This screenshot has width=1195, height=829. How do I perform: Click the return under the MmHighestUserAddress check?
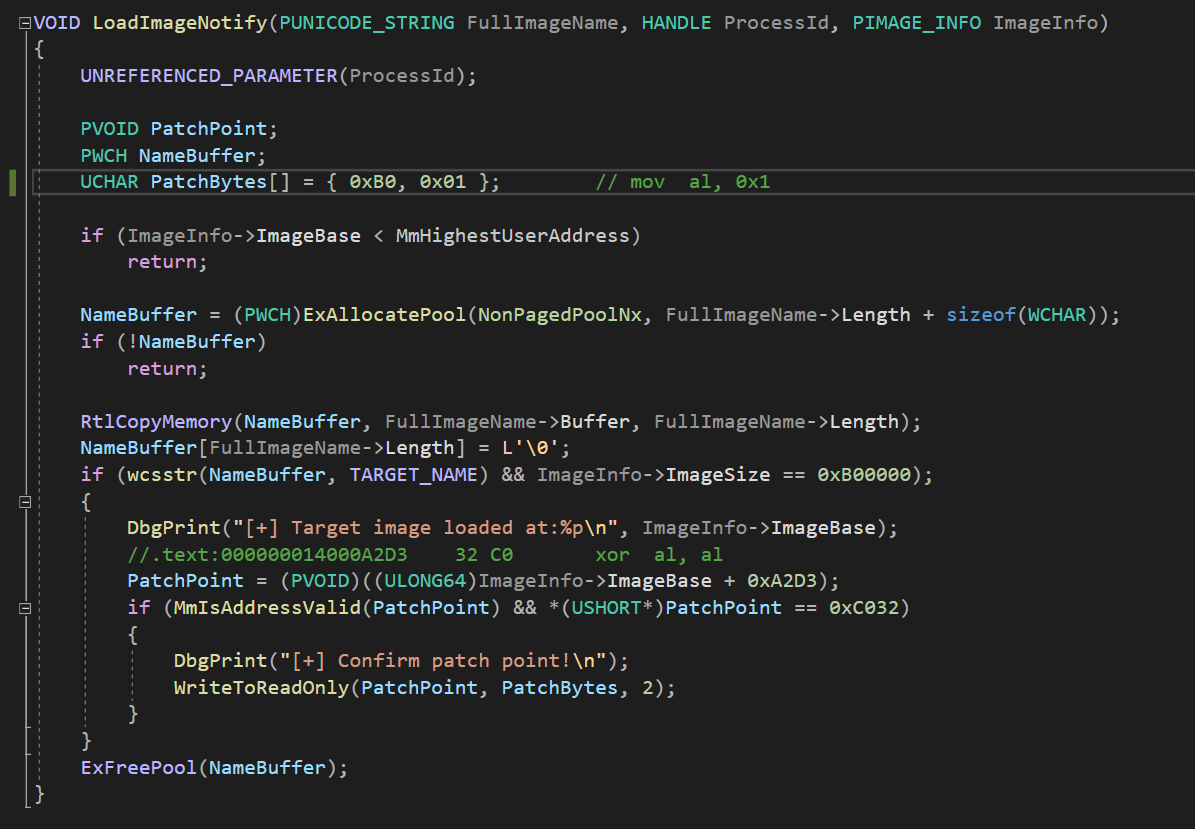click(162, 262)
